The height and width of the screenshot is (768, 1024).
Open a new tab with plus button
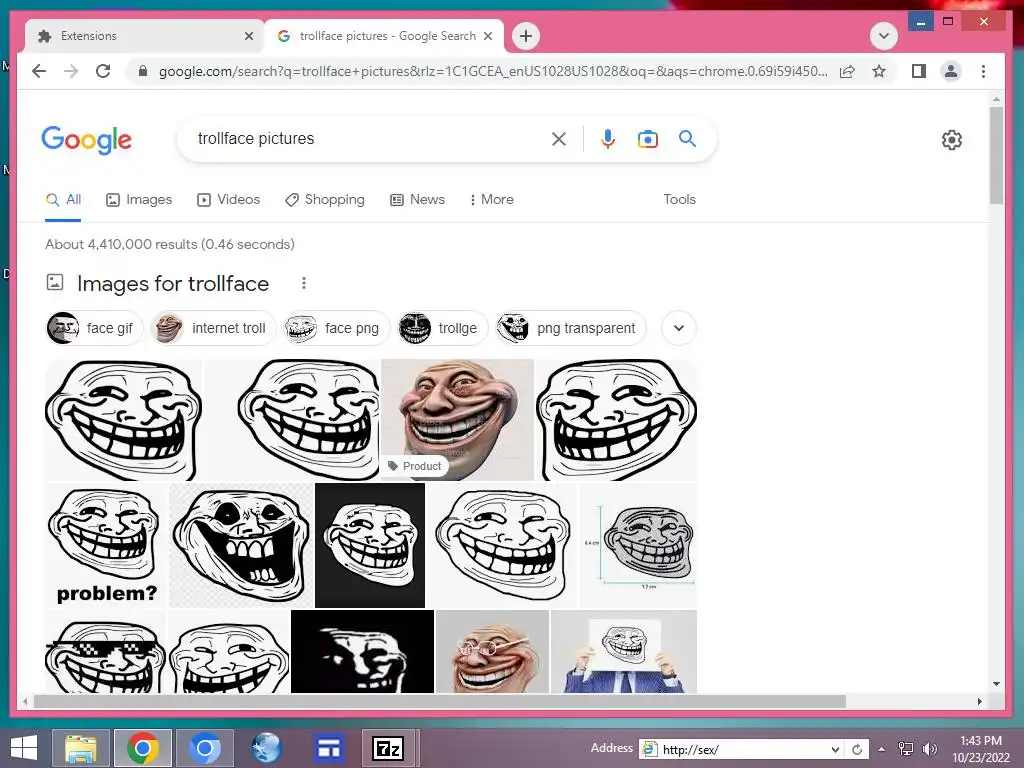[x=526, y=36]
